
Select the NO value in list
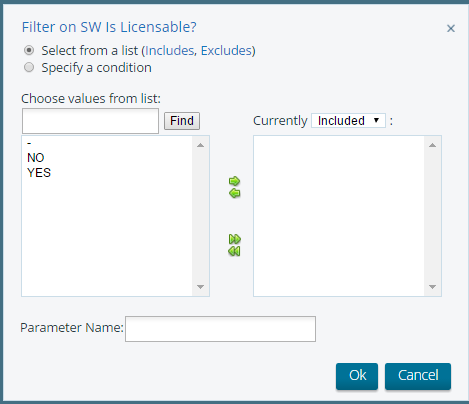tap(36, 158)
